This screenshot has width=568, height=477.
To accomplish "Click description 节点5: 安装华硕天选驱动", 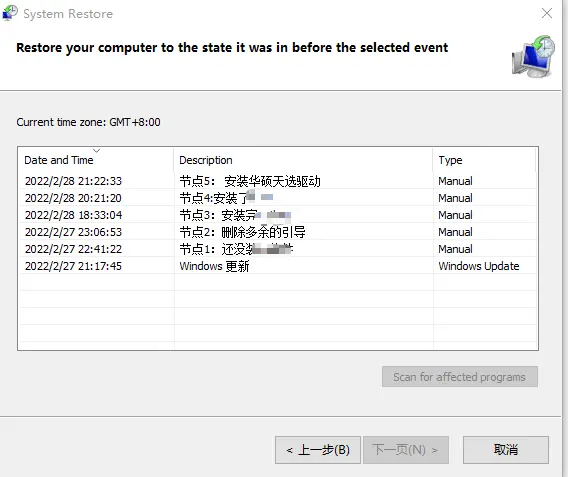I will (250, 181).
